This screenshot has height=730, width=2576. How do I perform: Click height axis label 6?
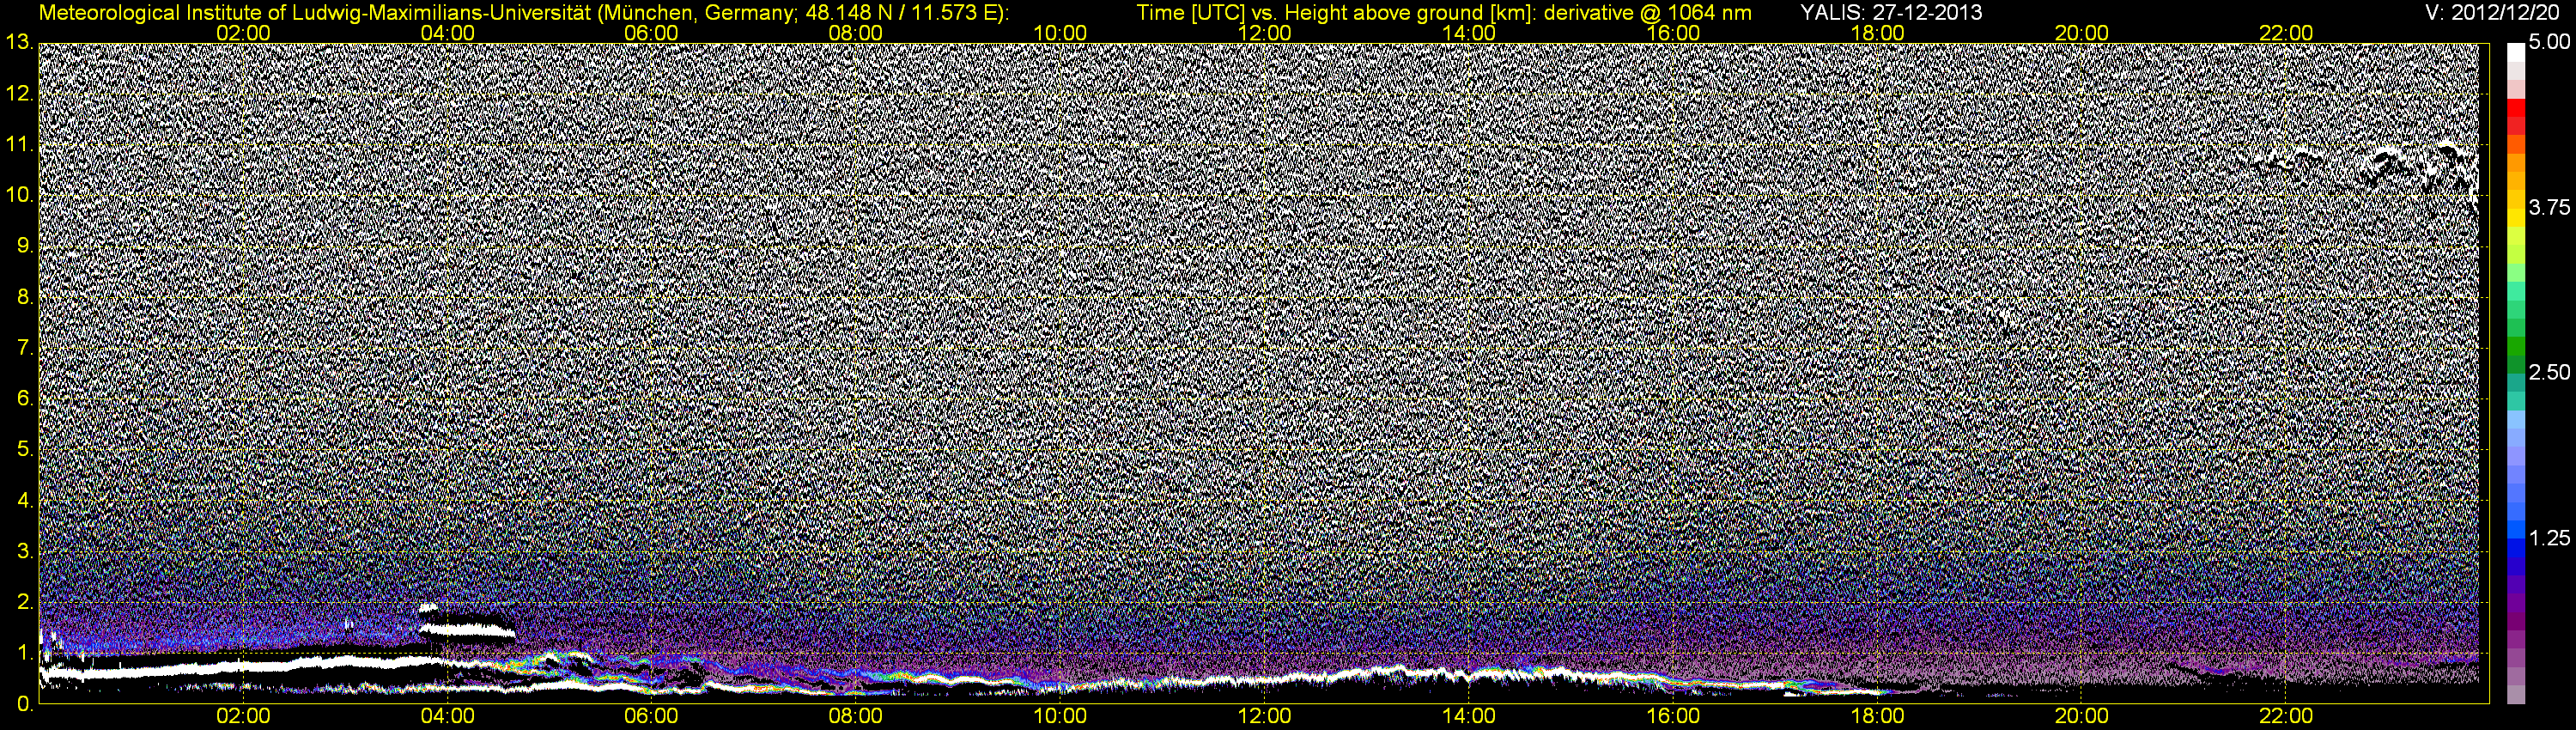pyautogui.click(x=25, y=399)
